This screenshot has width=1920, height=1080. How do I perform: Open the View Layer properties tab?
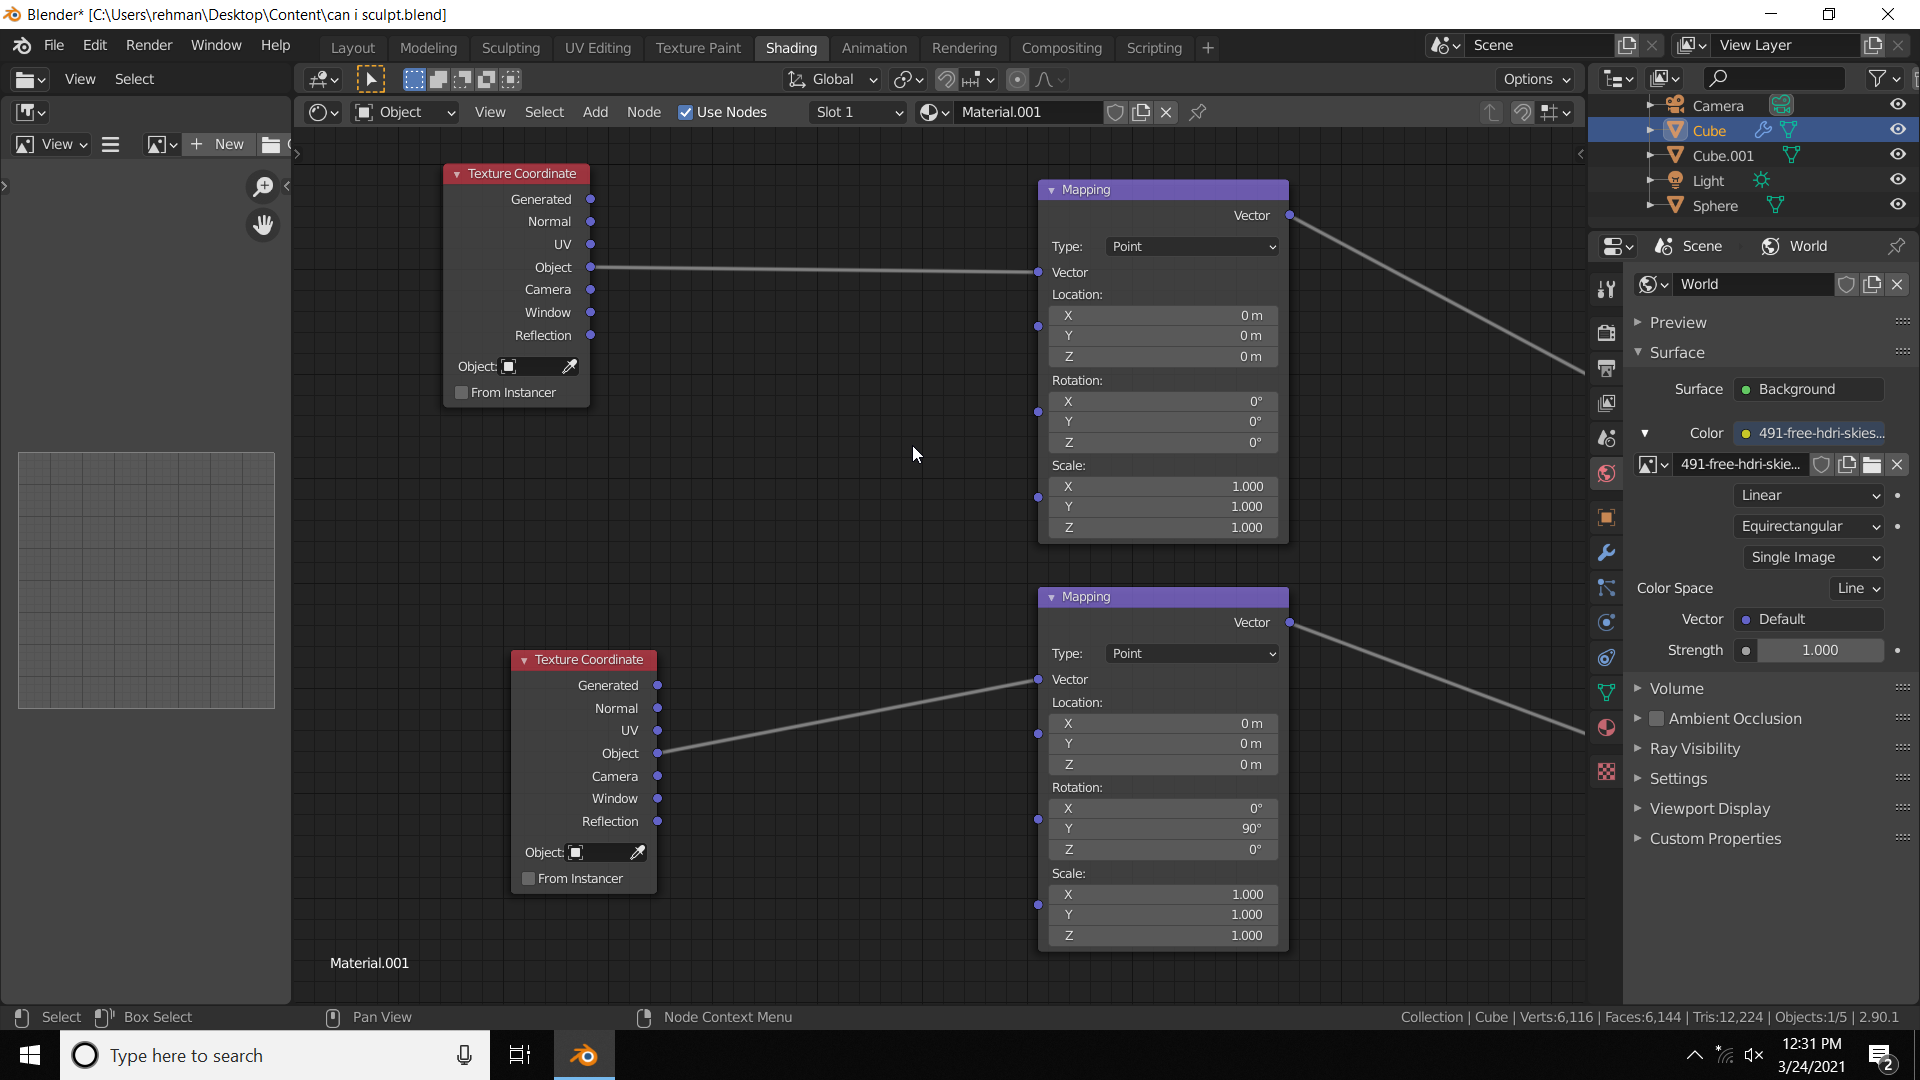pos(1606,403)
